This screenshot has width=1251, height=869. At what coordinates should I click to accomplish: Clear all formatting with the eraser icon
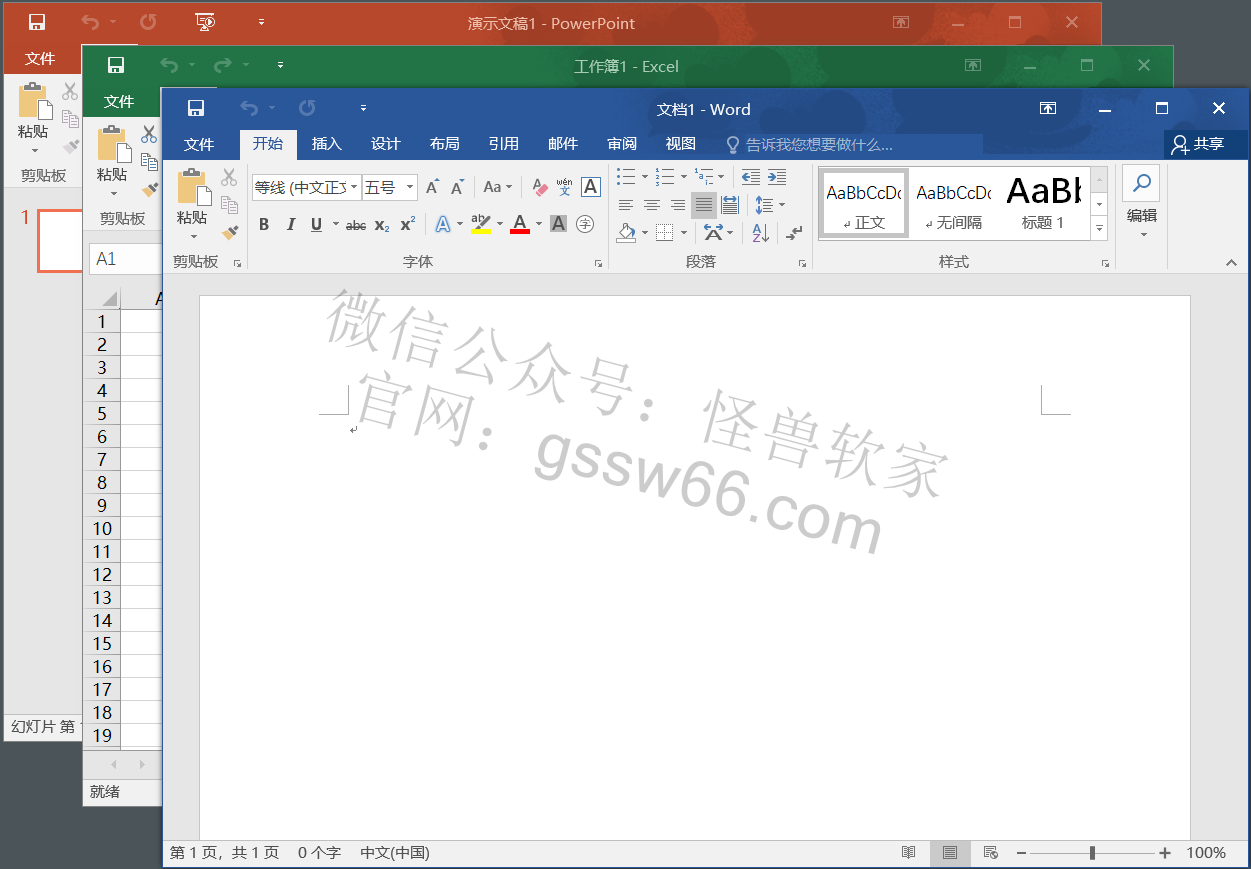point(540,187)
